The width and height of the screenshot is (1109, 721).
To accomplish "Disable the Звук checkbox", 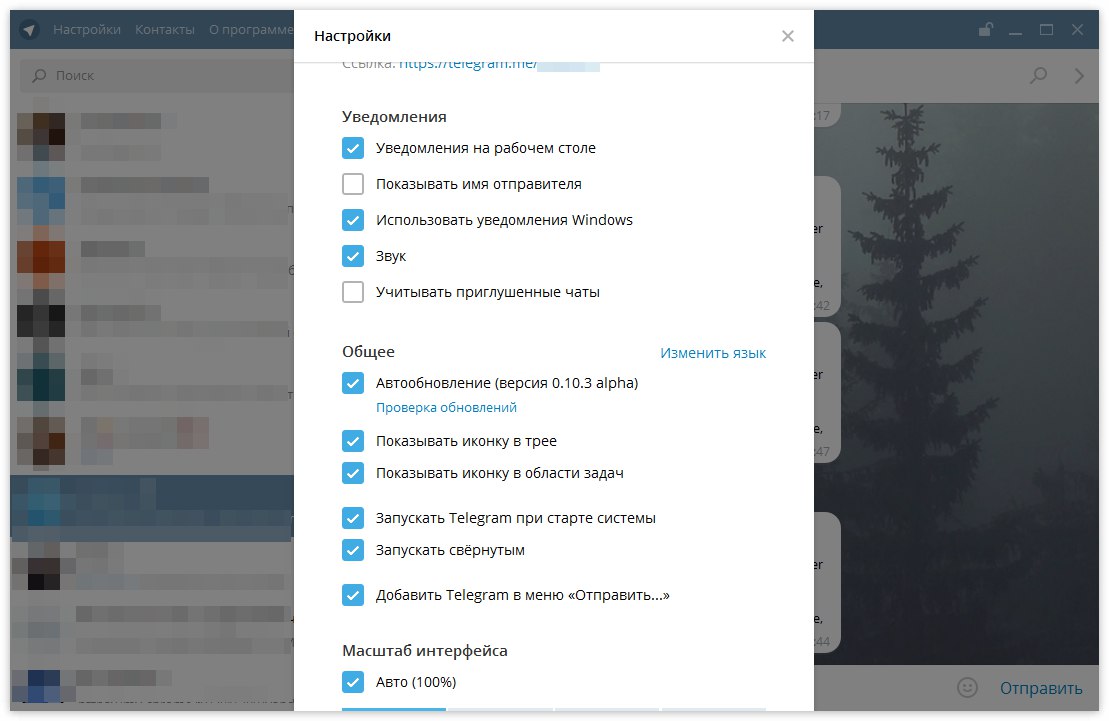I will pyautogui.click(x=353, y=256).
